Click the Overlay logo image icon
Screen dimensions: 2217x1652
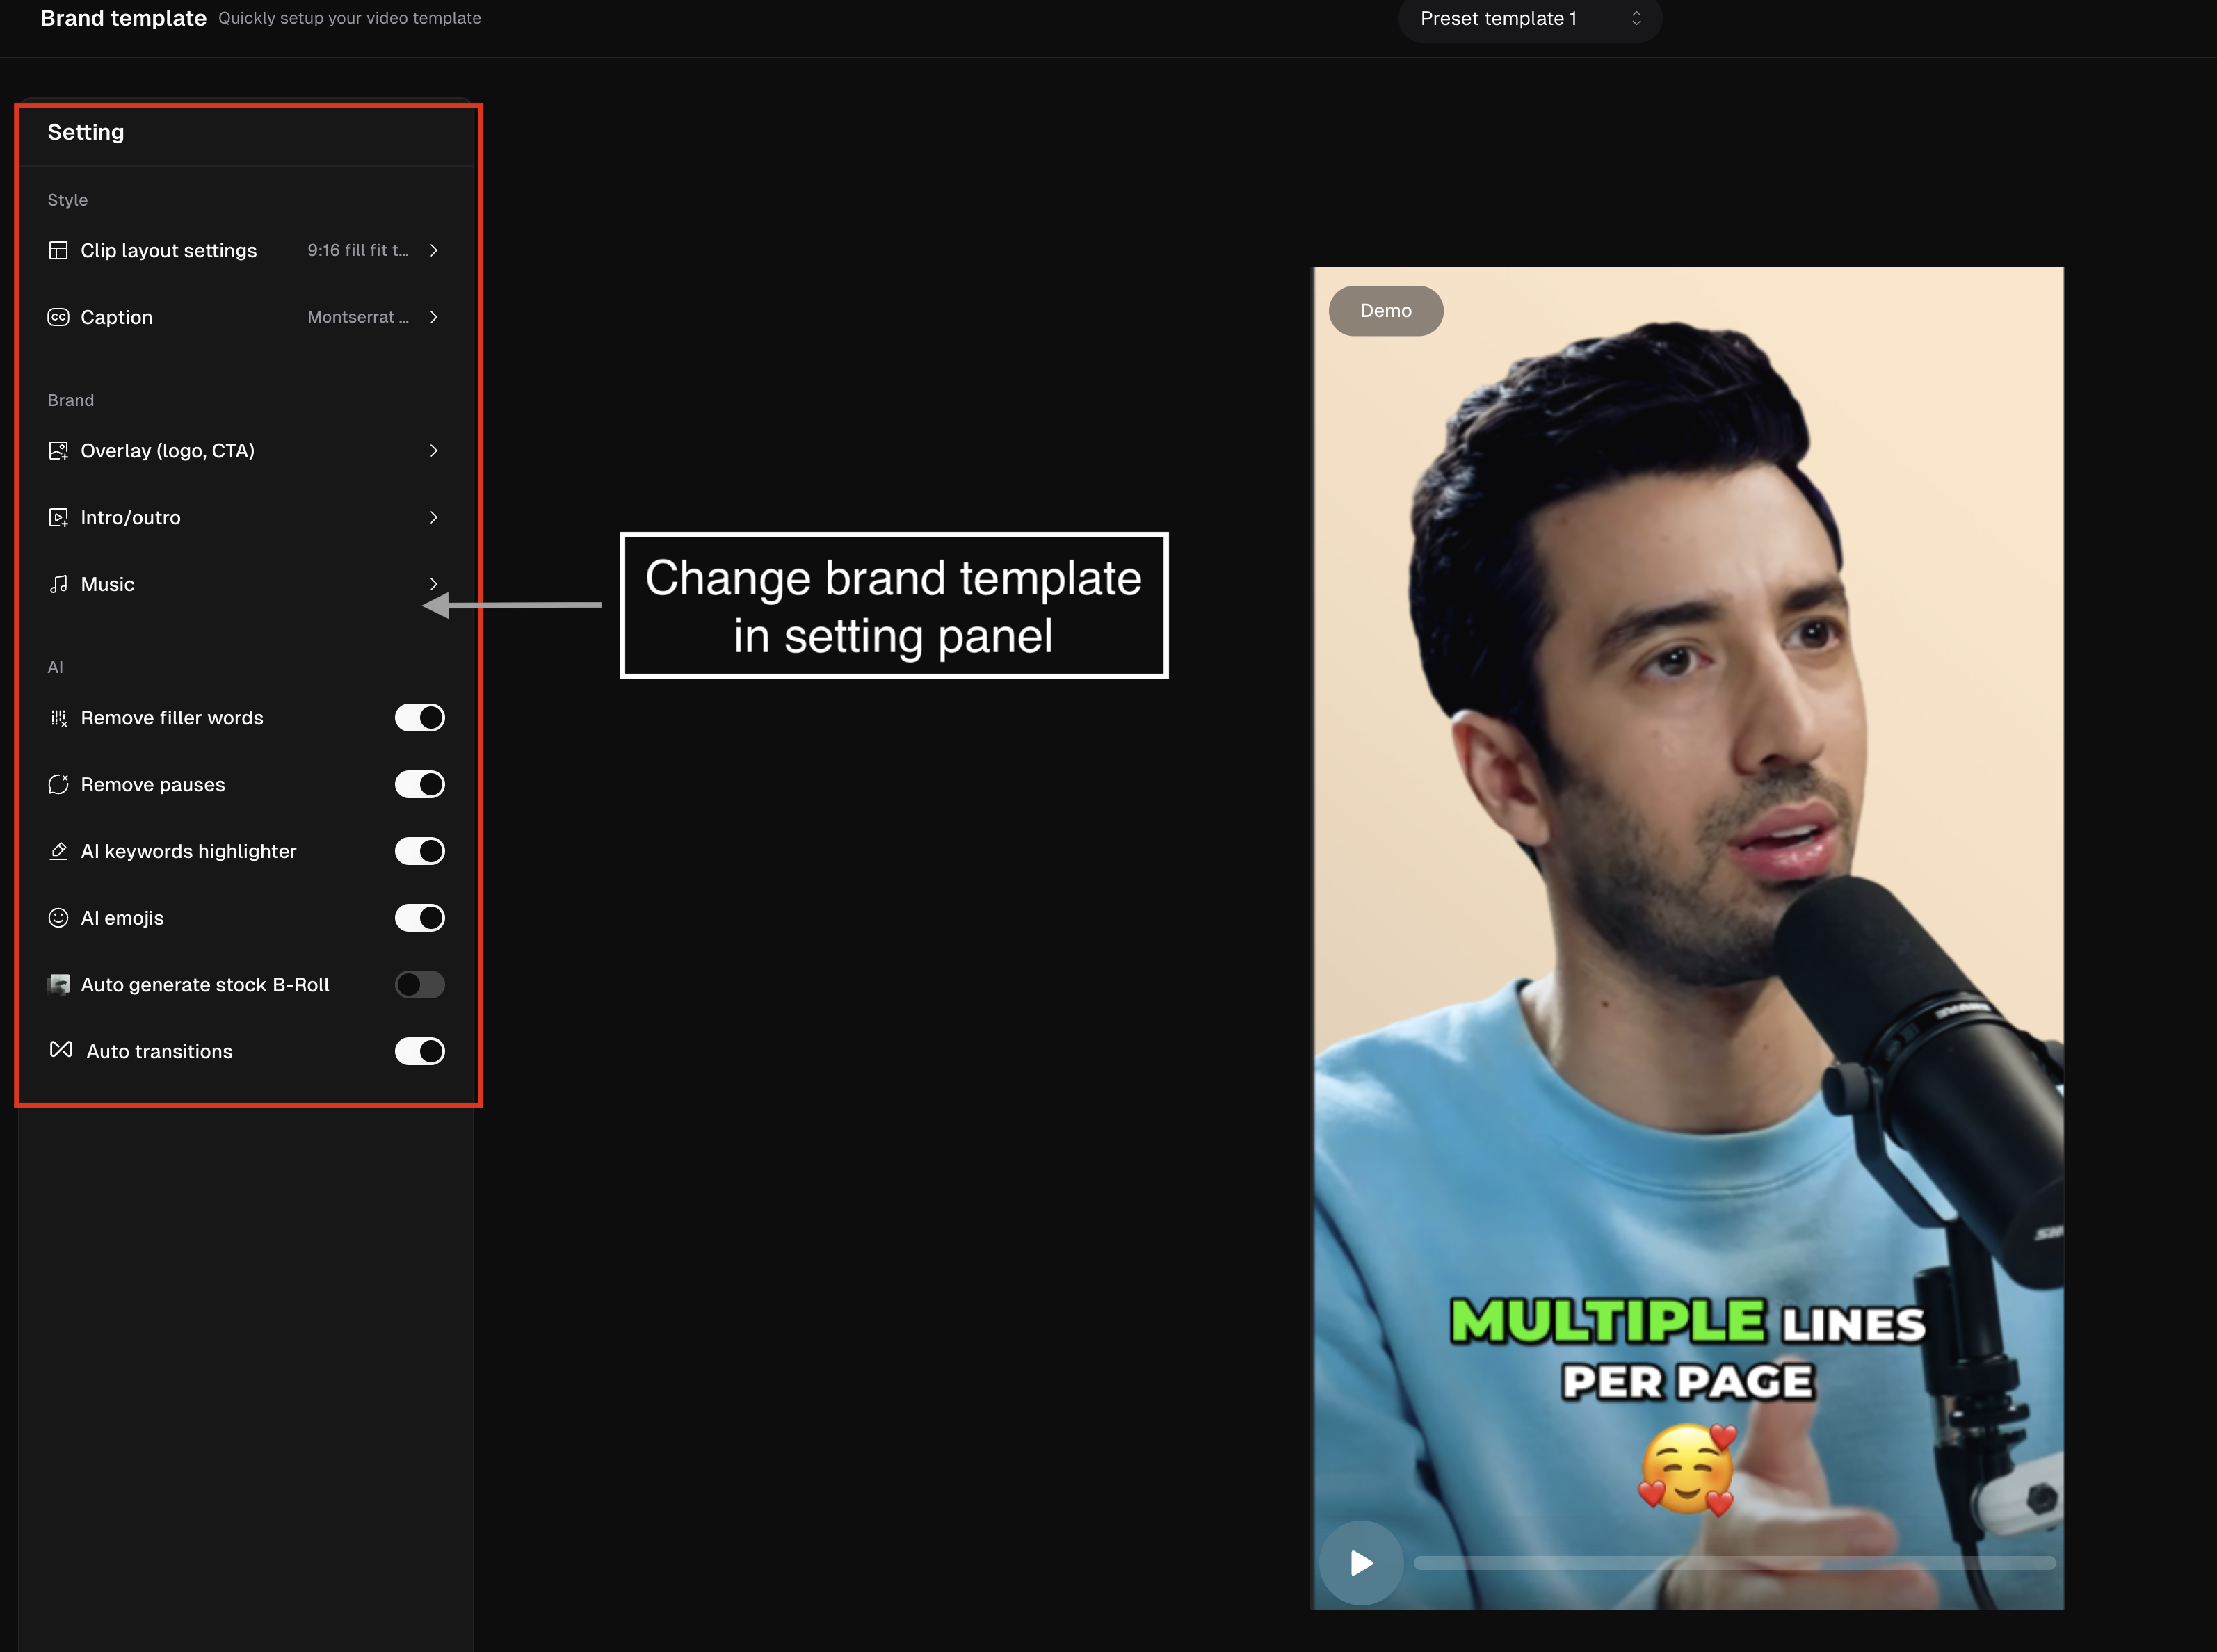[x=58, y=451]
